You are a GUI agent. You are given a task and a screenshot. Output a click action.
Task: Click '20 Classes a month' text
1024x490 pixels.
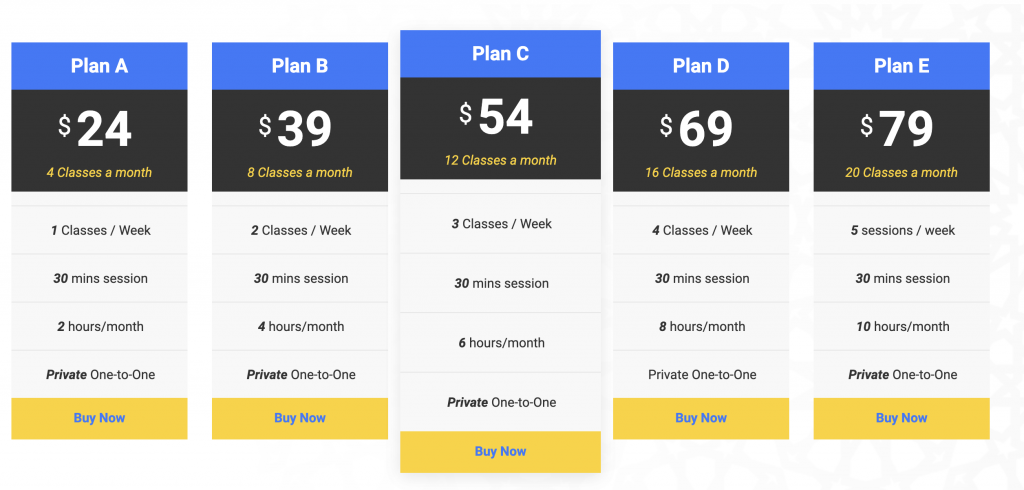pos(901,172)
